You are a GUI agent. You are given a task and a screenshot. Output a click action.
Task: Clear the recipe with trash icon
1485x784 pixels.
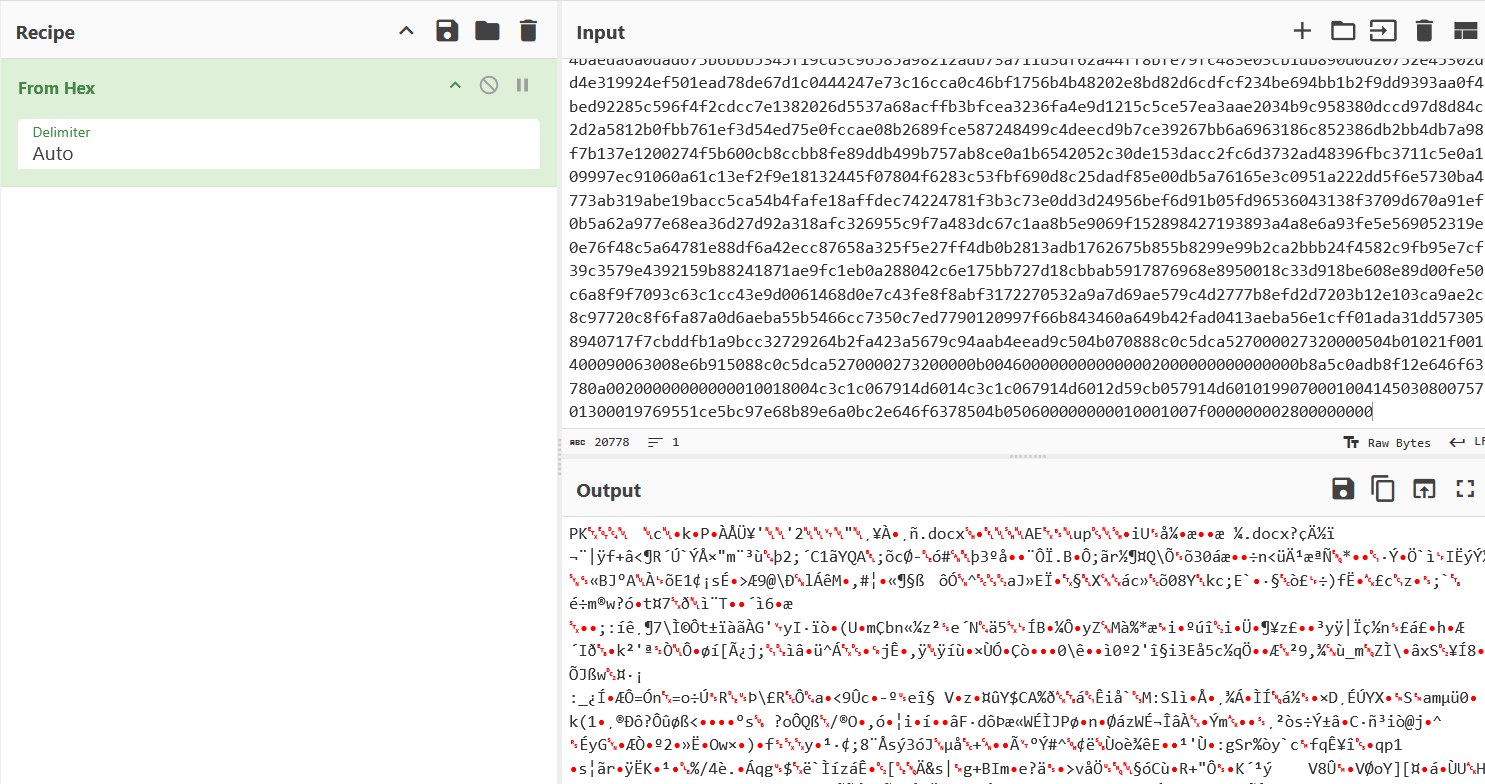(528, 31)
